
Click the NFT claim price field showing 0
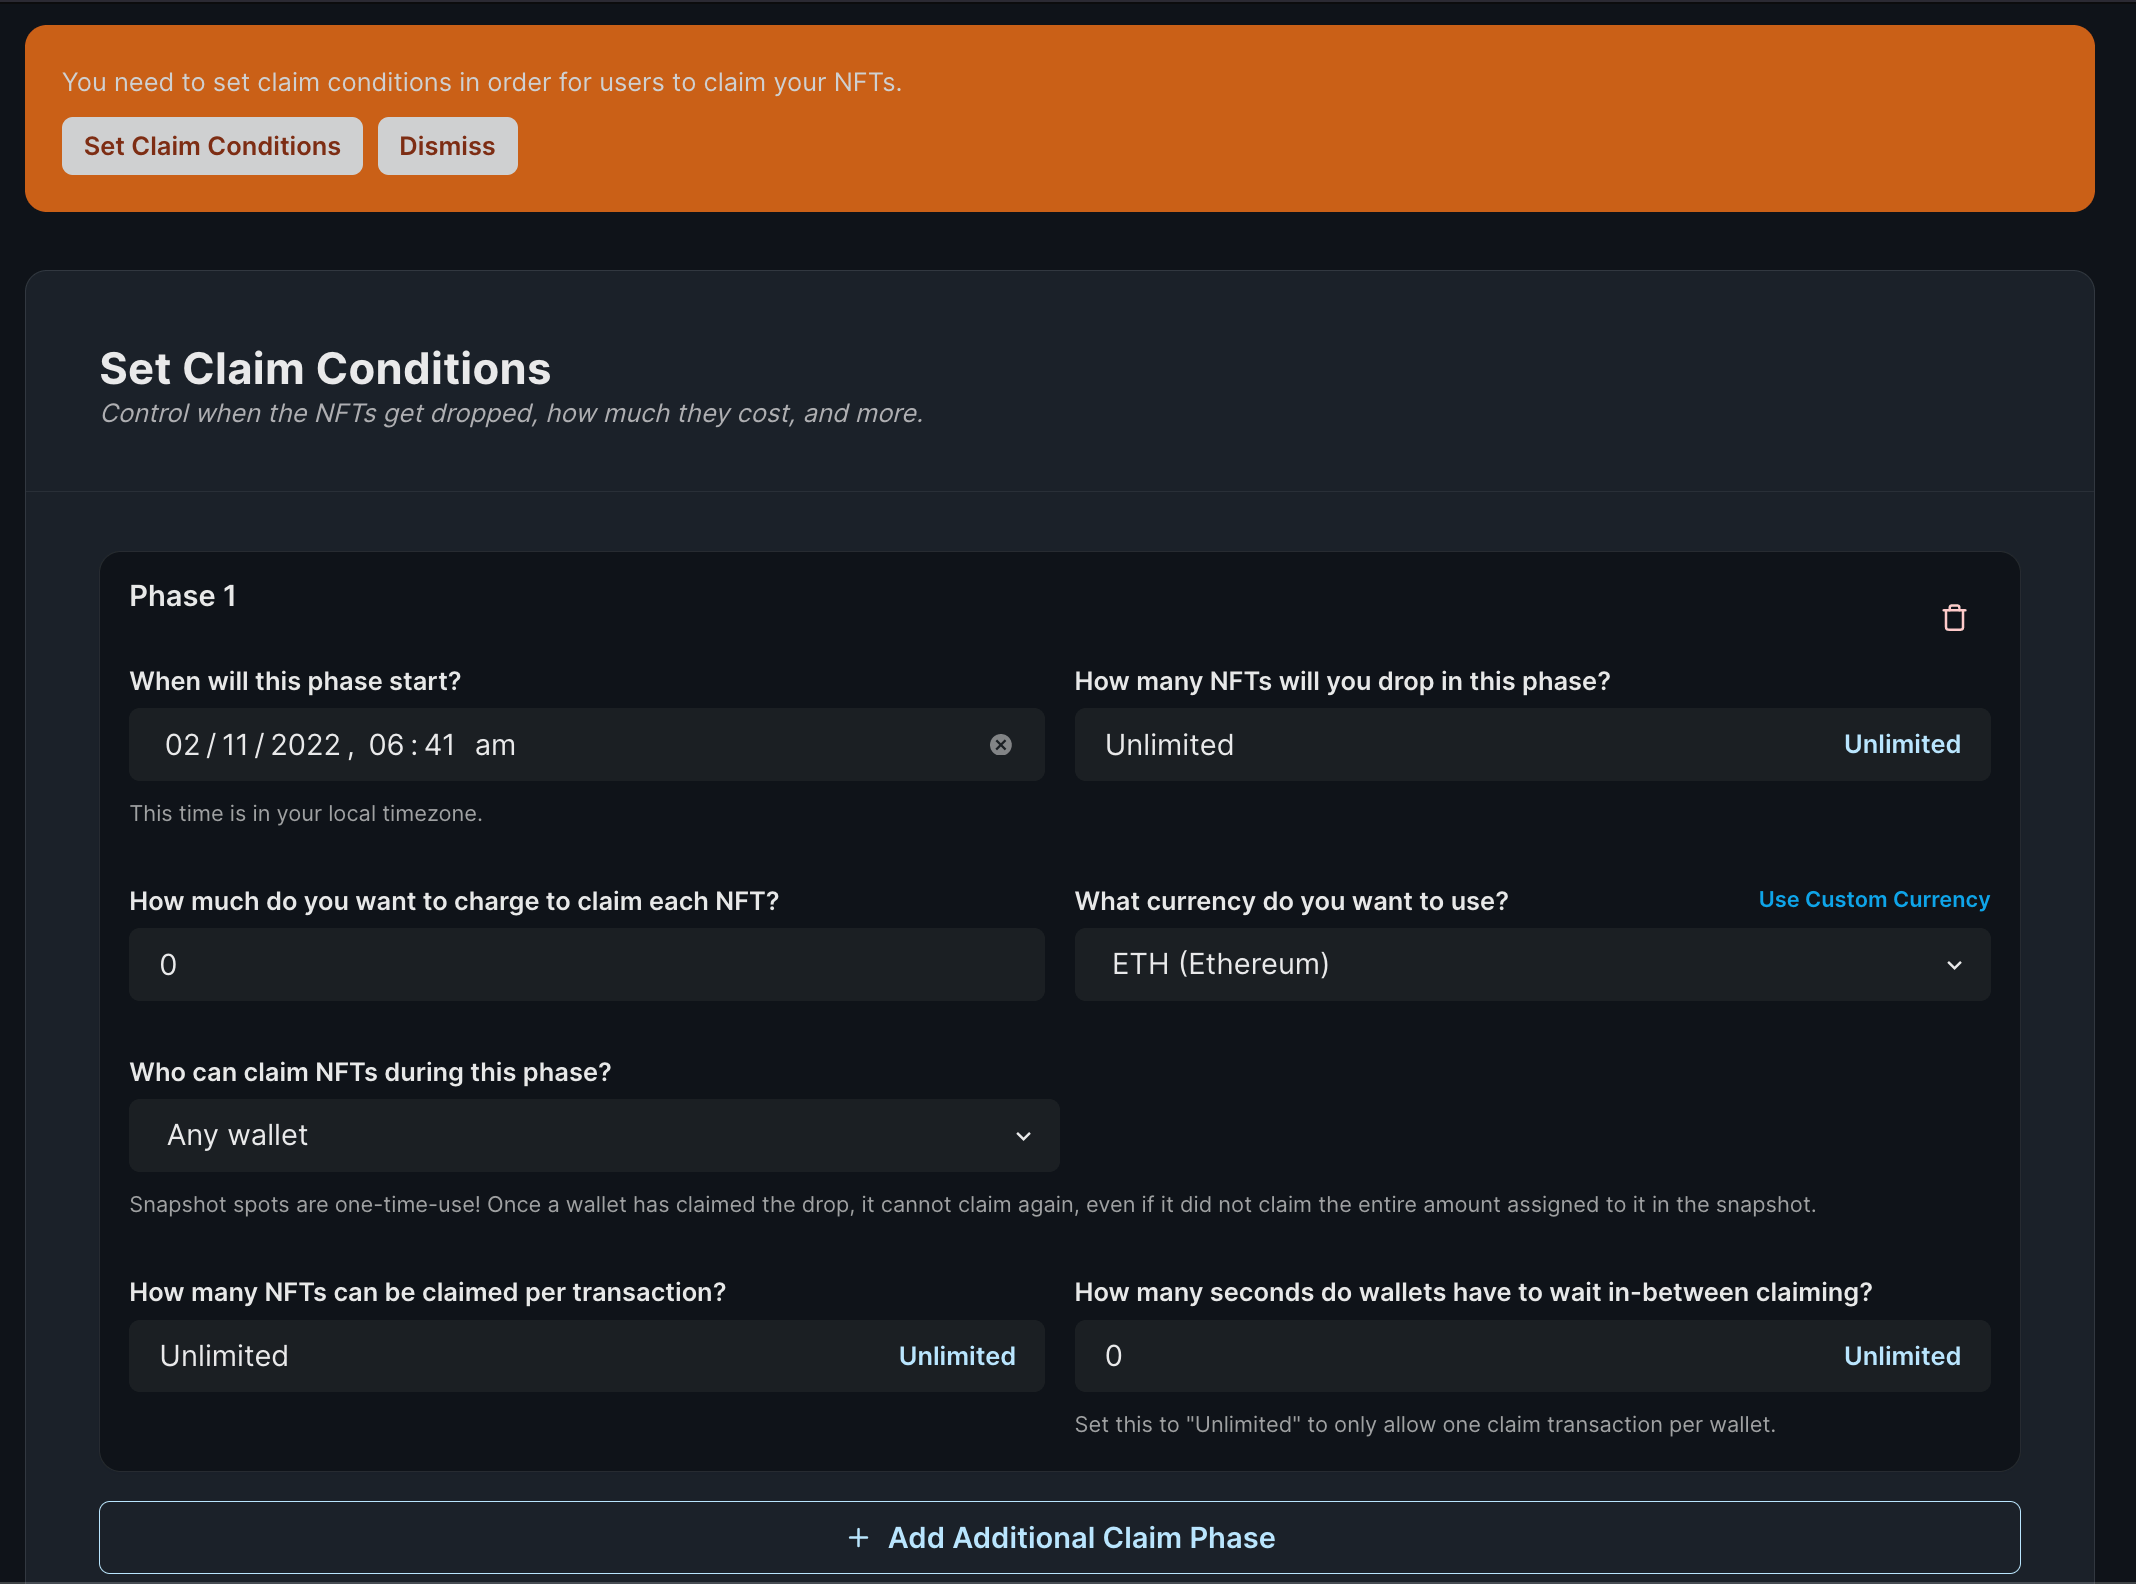[x=586, y=964]
